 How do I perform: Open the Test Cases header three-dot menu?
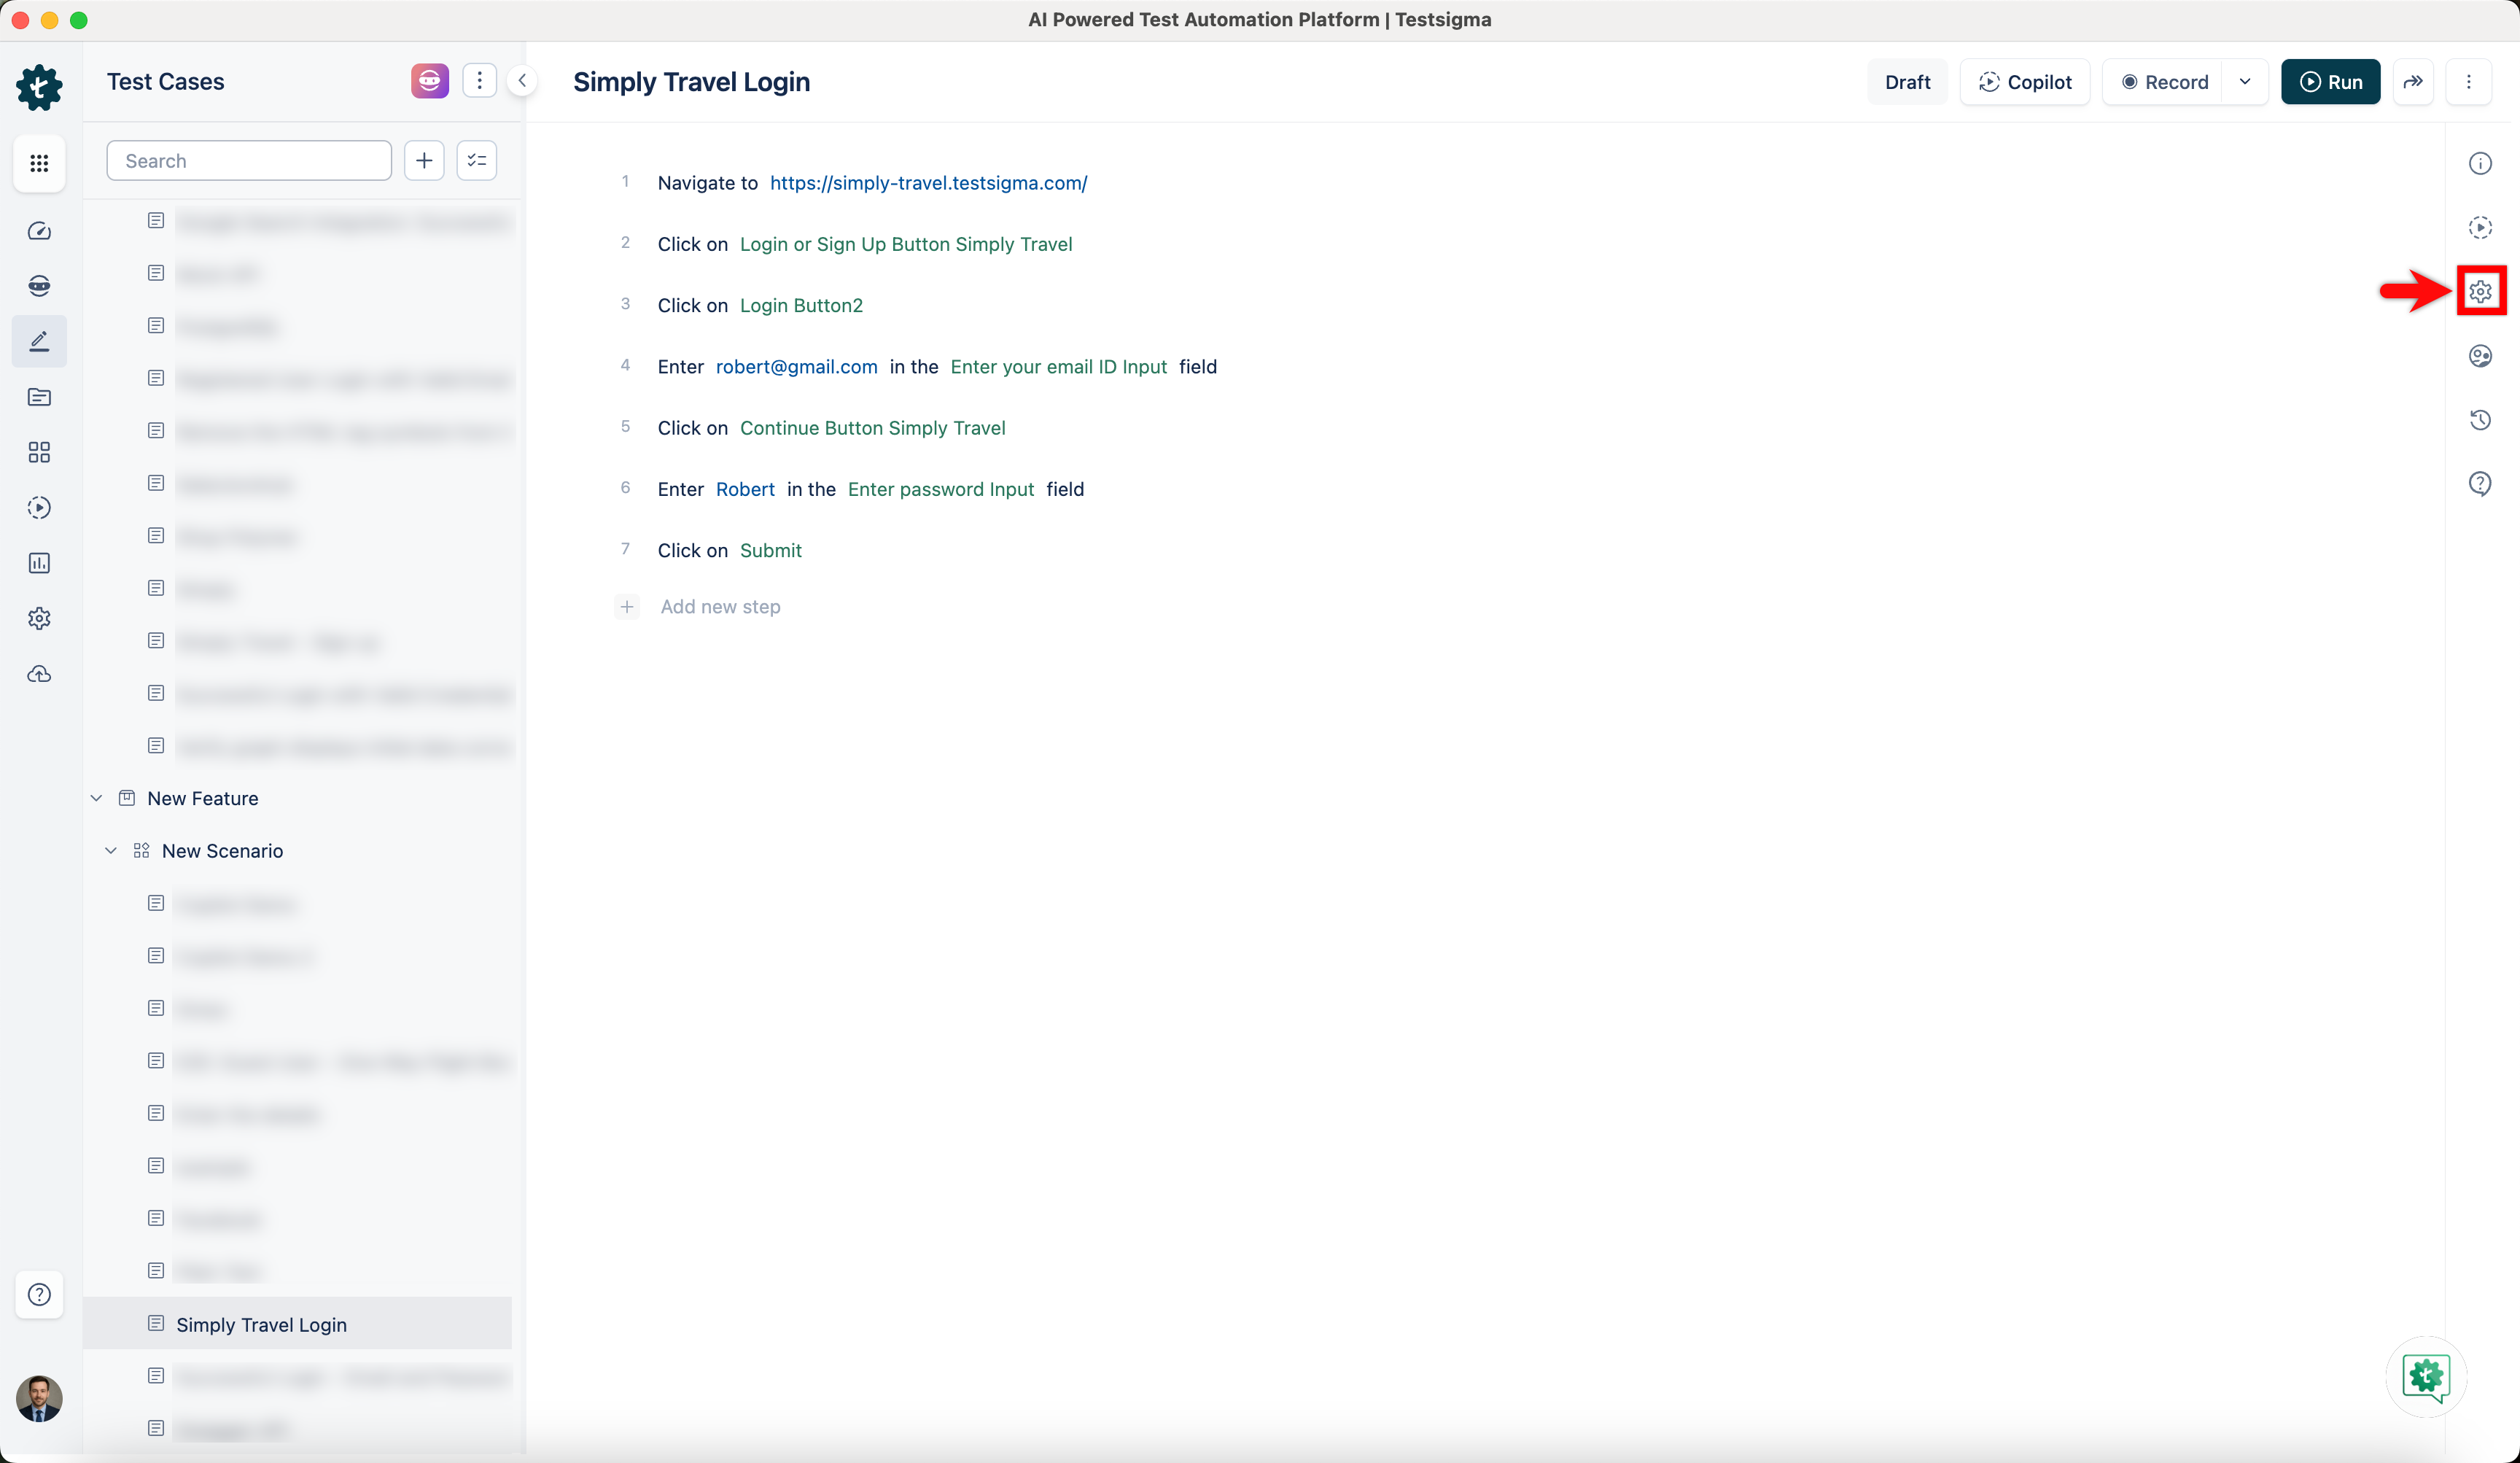coord(479,80)
